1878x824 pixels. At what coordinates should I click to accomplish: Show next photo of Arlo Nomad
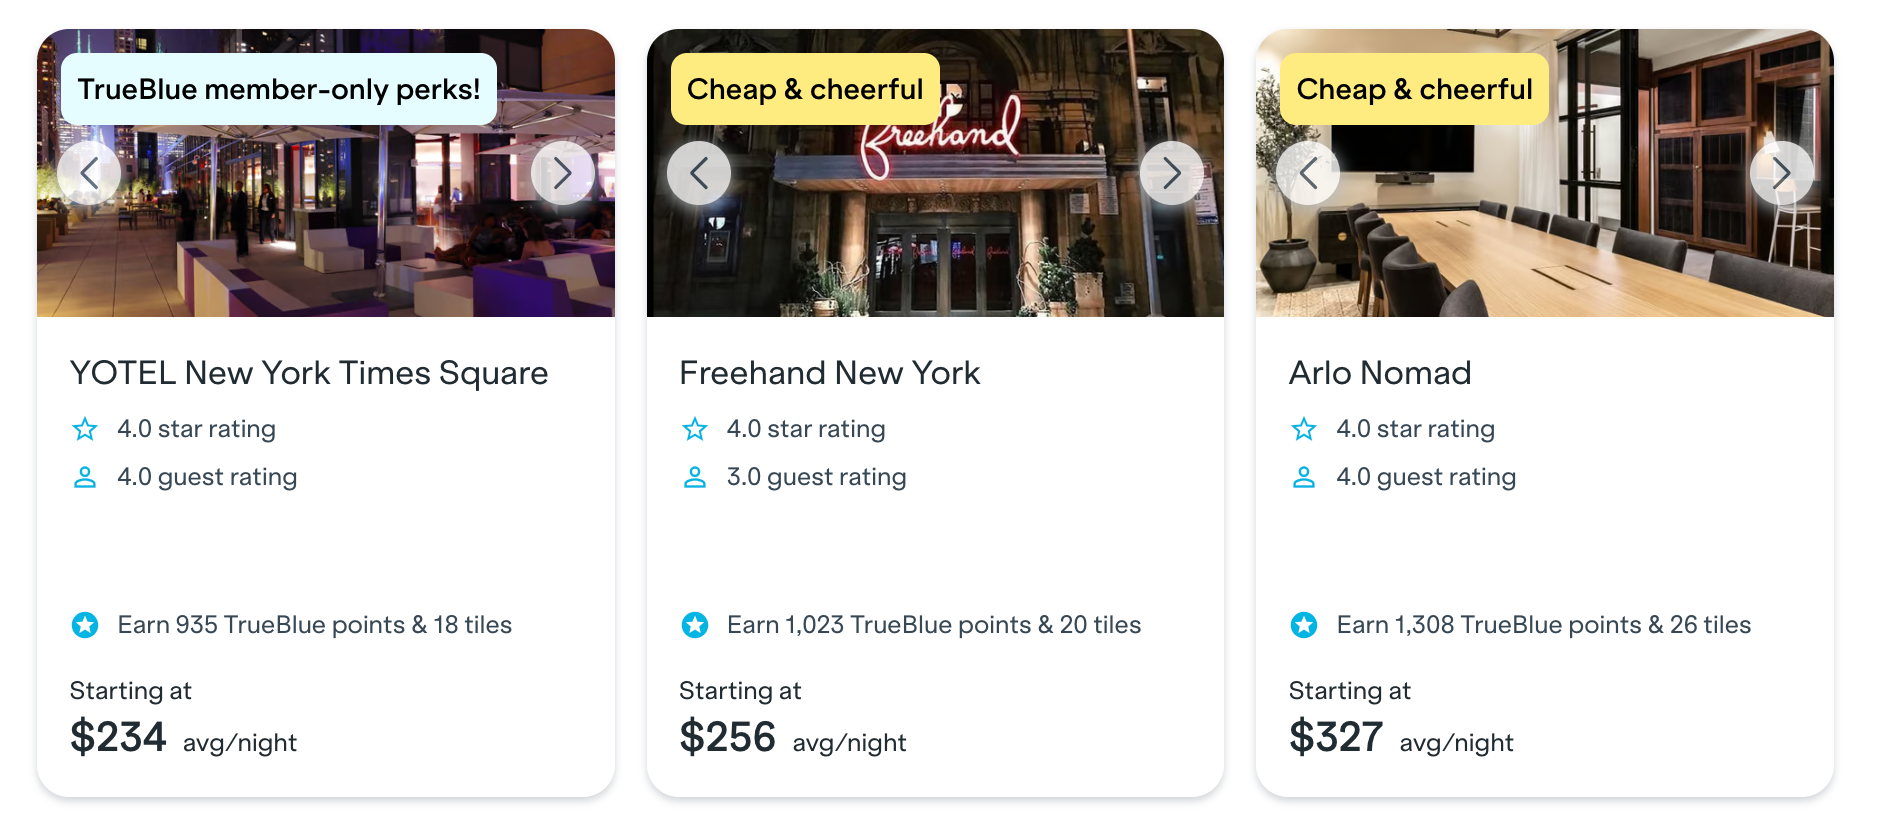coord(1781,172)
